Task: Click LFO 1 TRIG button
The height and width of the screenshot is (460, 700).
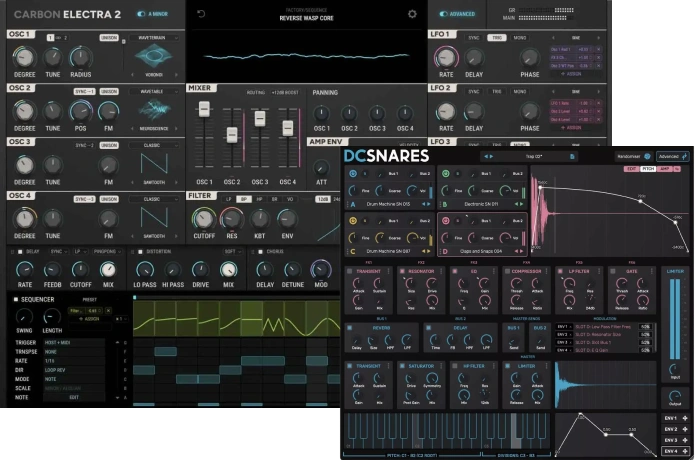Action: 497,38
